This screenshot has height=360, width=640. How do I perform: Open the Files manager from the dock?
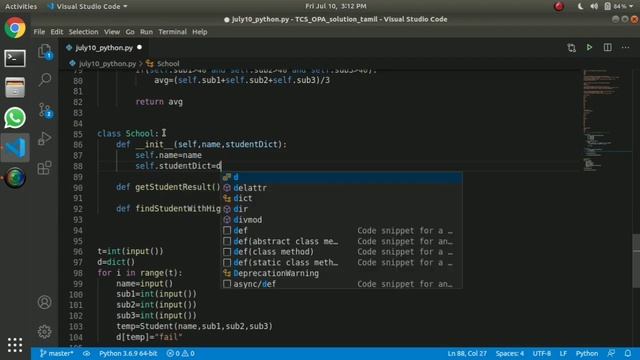tap(15, 88)
